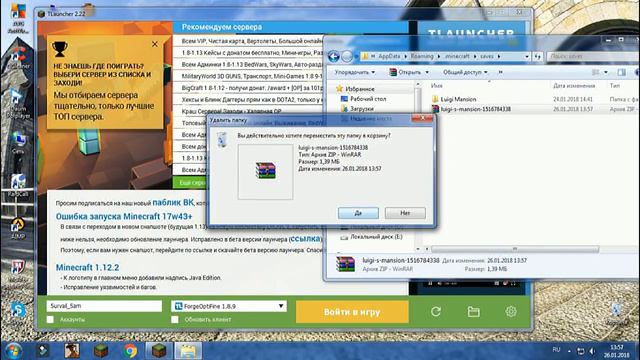Select server row 'Всем VIP, Чистая карта'
Viewport: 640px width, 360px height.
tap(252, 41)
